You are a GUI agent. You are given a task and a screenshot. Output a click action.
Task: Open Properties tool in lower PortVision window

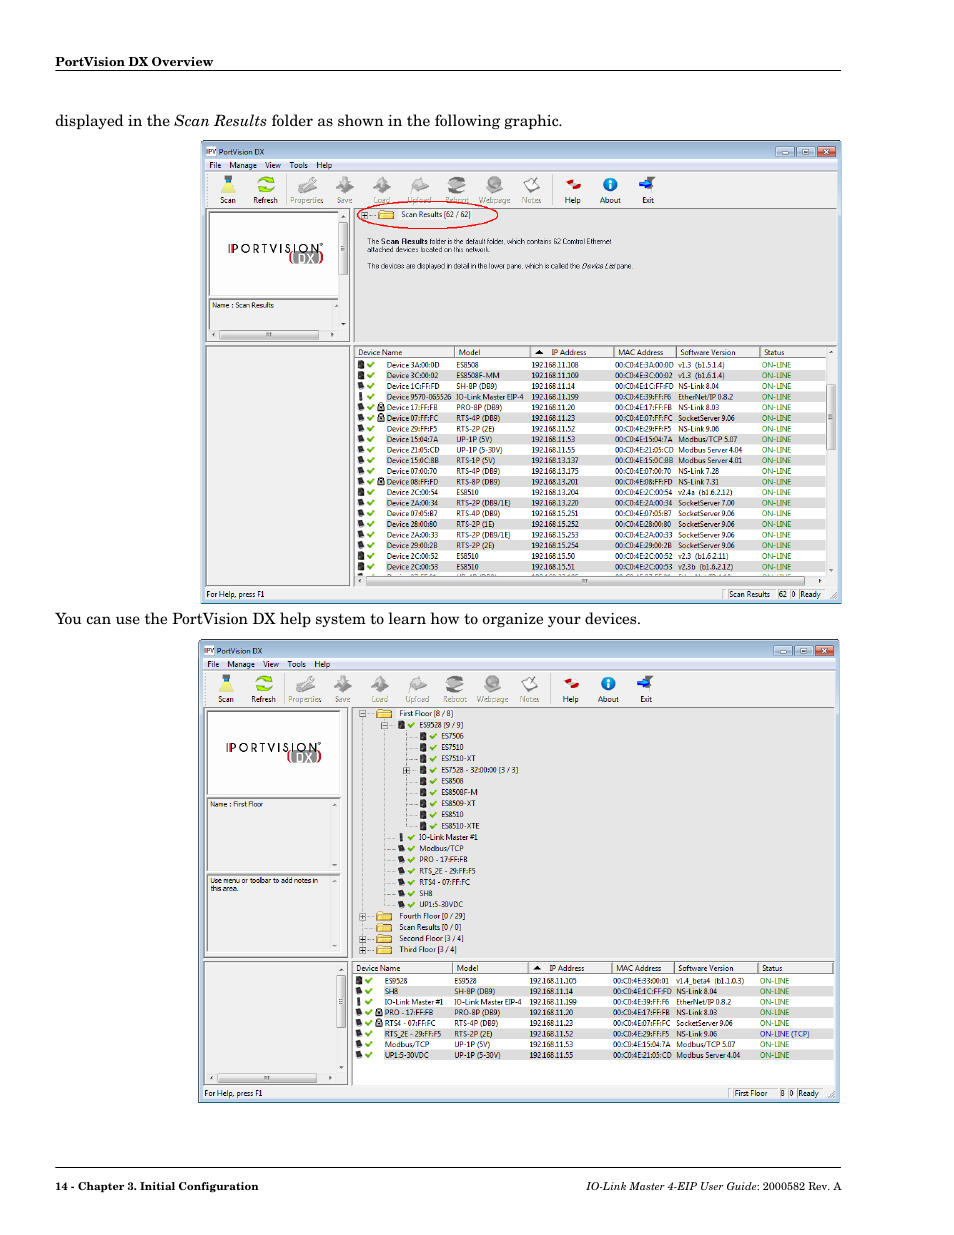point(305,688)
